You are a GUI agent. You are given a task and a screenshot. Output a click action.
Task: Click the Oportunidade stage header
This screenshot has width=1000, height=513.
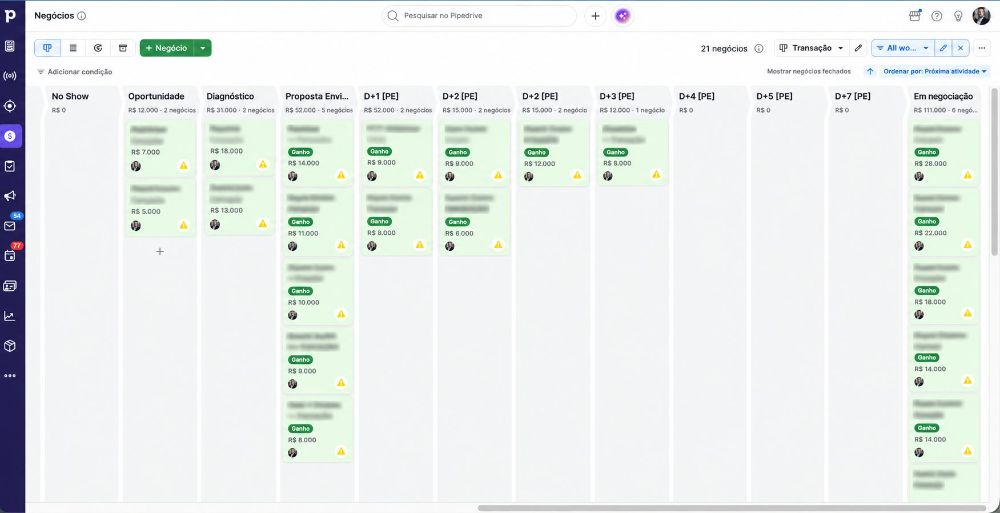pyautogui.click(x=156, y=96)
